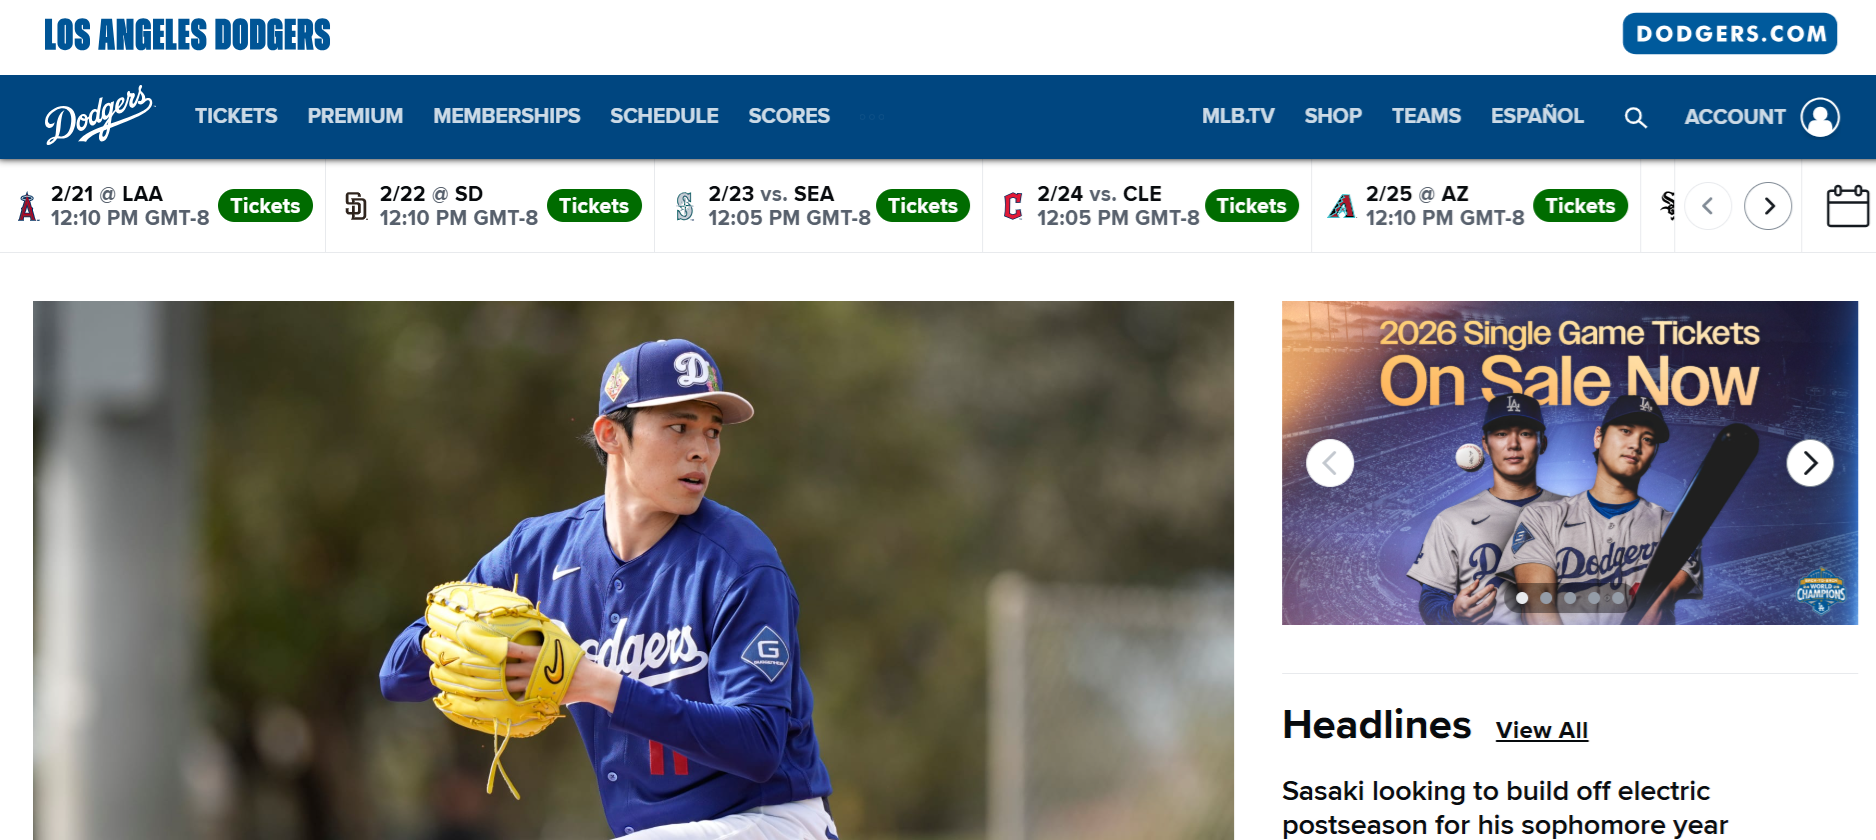This screenshot has height=840, width=1876.
Task: Click the Diamondbacks logo for 2/25 game
Action: pyautogui.click(x=1342, y=206)
